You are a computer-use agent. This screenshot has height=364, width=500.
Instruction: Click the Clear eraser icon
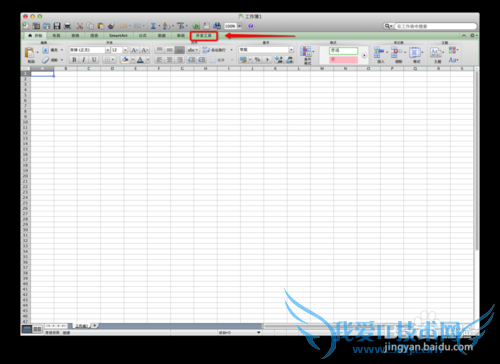45,60
